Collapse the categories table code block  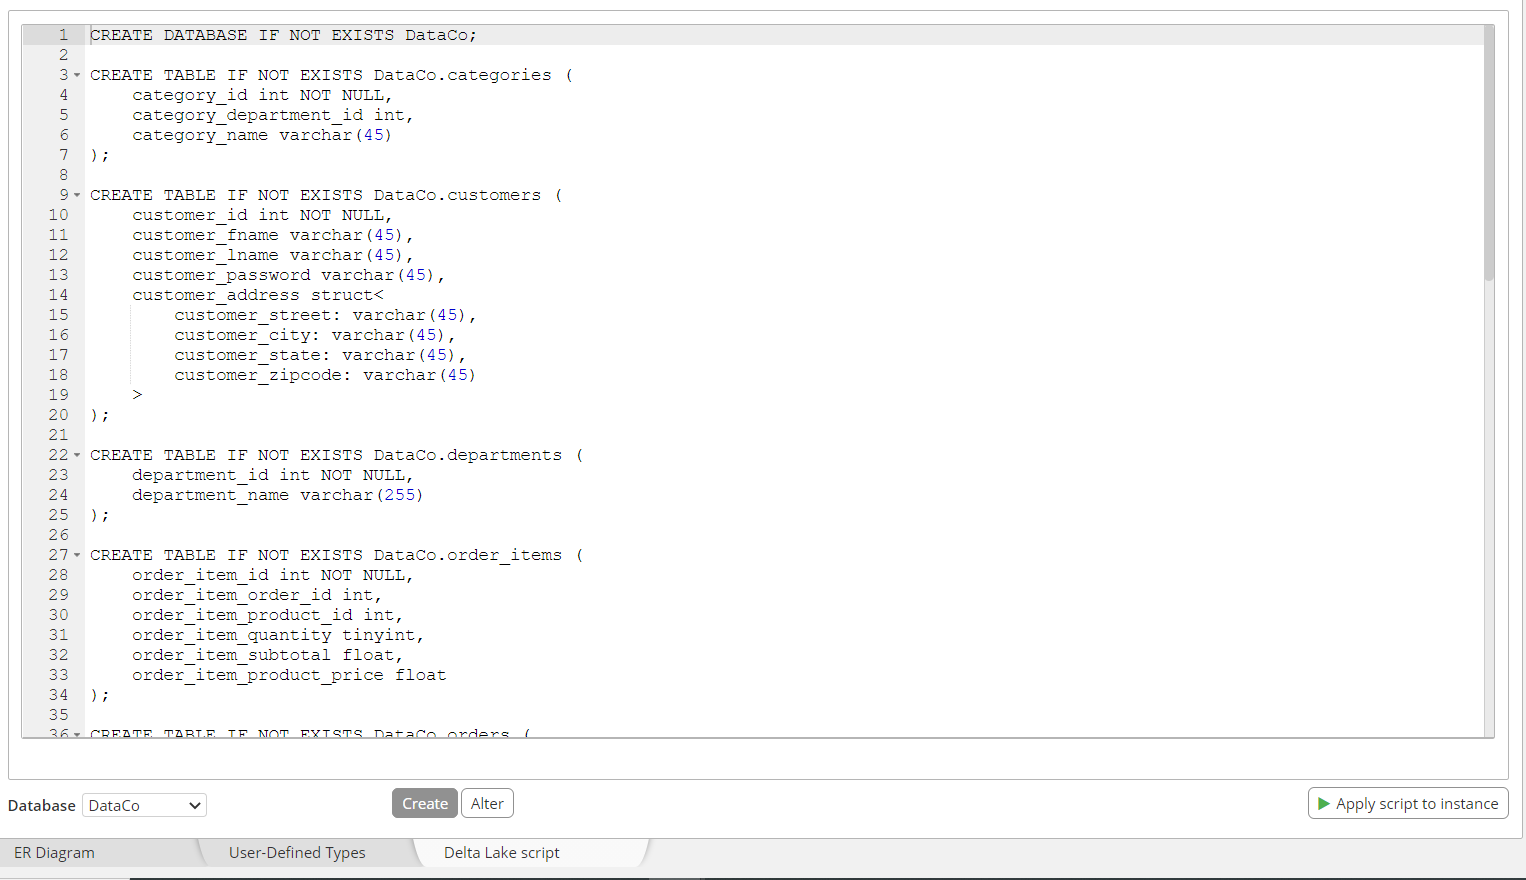[77, 76]
